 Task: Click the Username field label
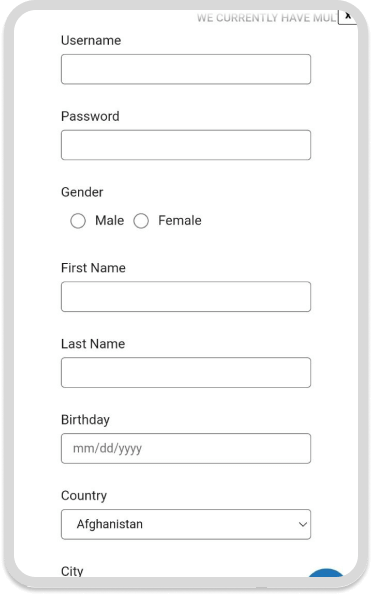pyautogui.click(x=91, y=40)
